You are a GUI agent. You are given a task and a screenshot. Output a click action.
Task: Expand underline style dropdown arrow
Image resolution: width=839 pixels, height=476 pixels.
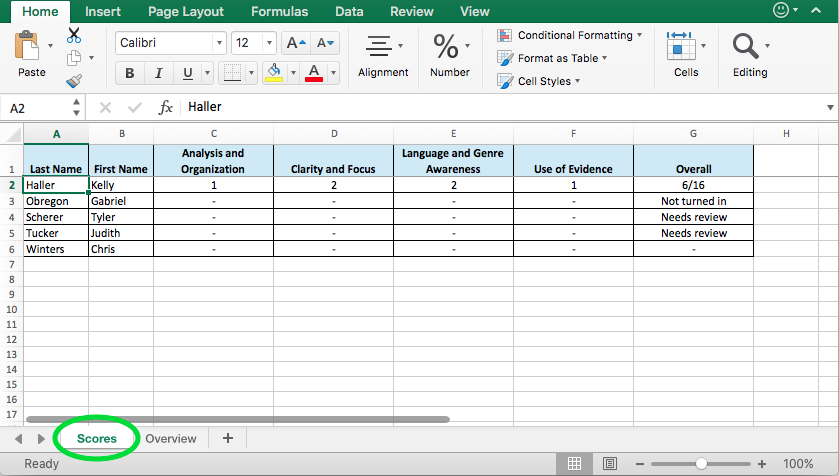[207, 73]
